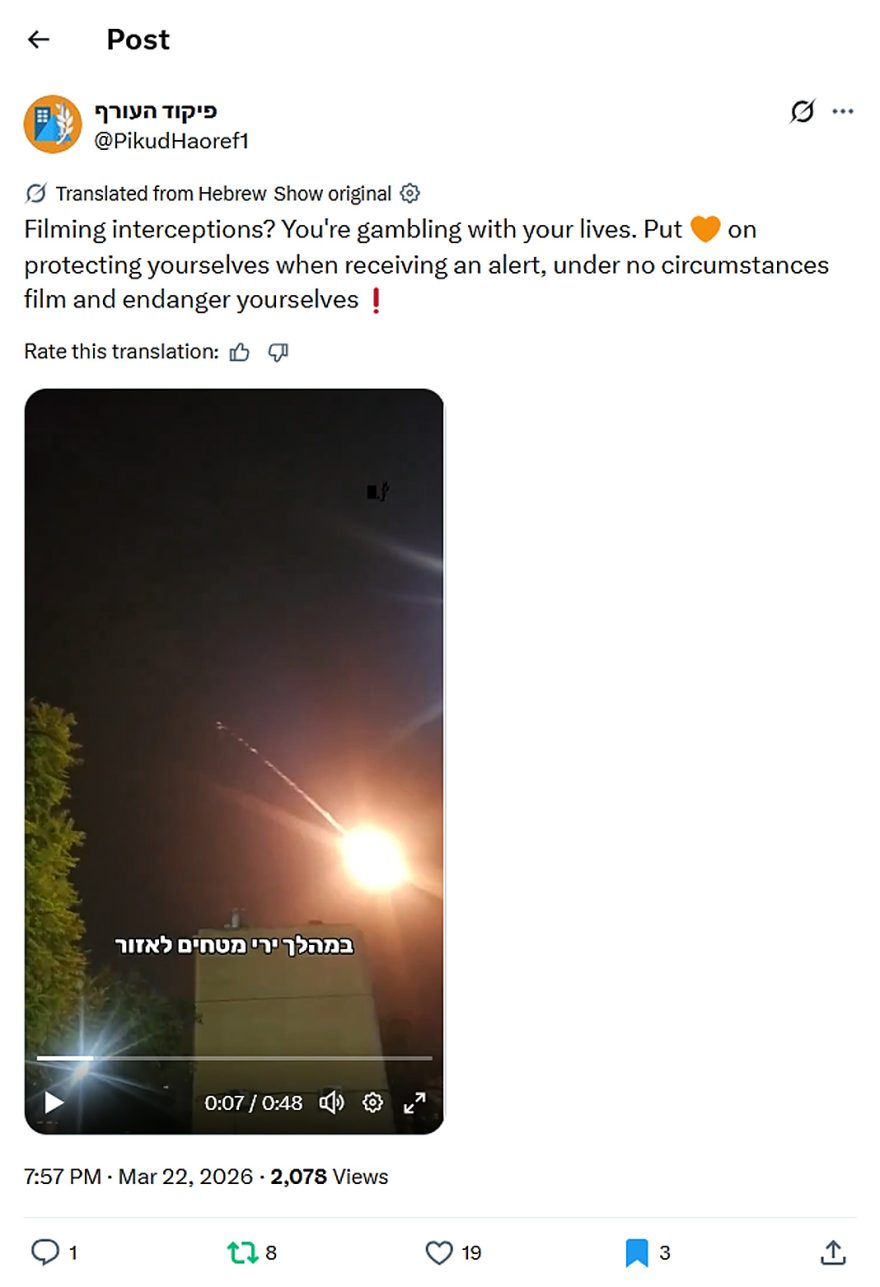Open translation settings via the gear icon
The width and height of the screenshot is (880, 1287).
click(x=409, y=193)
